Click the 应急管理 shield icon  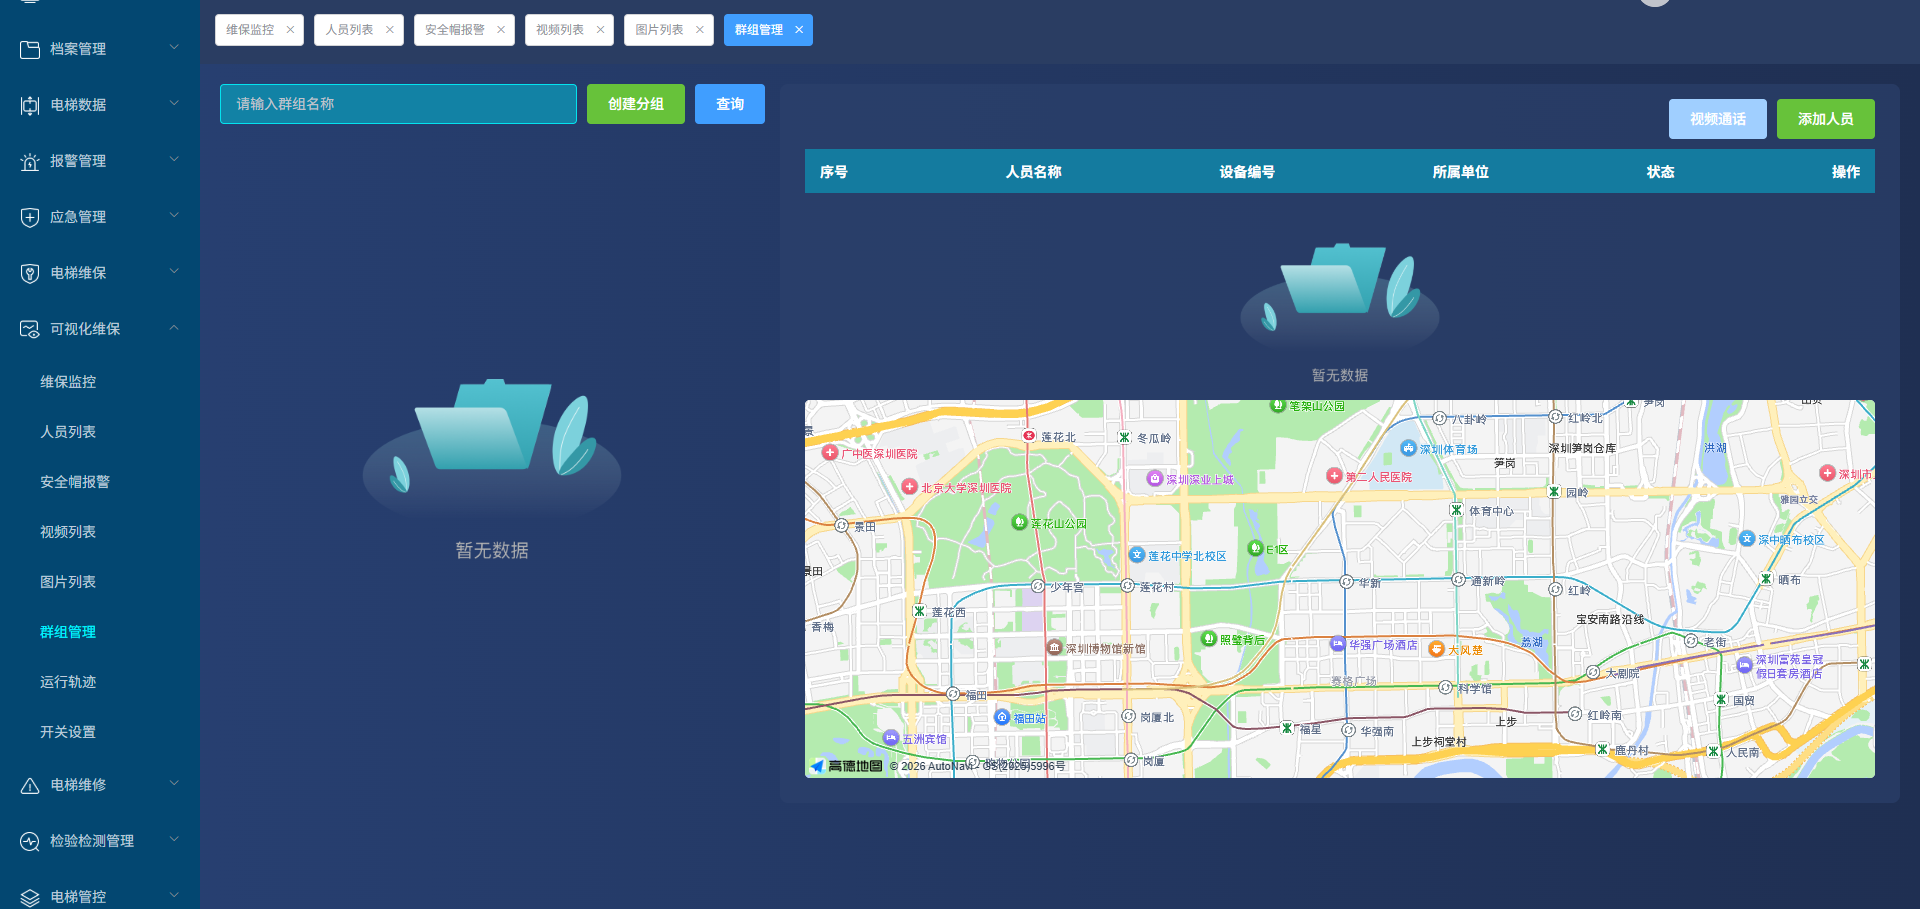[x=30, y=217]
